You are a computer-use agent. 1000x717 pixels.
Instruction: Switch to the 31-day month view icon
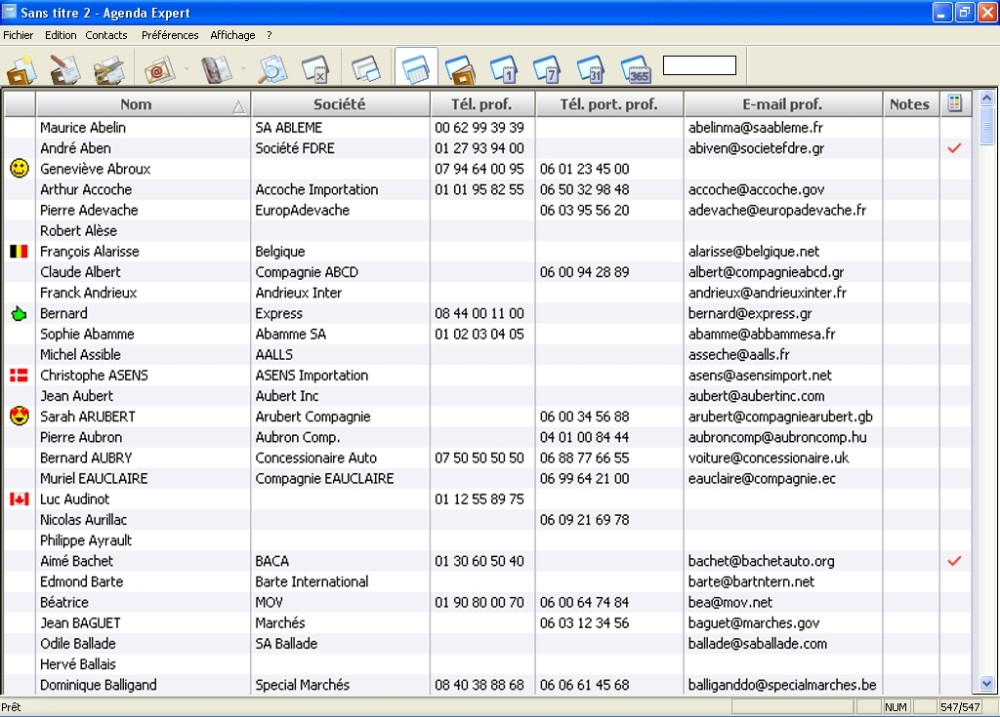coord(591,70)
